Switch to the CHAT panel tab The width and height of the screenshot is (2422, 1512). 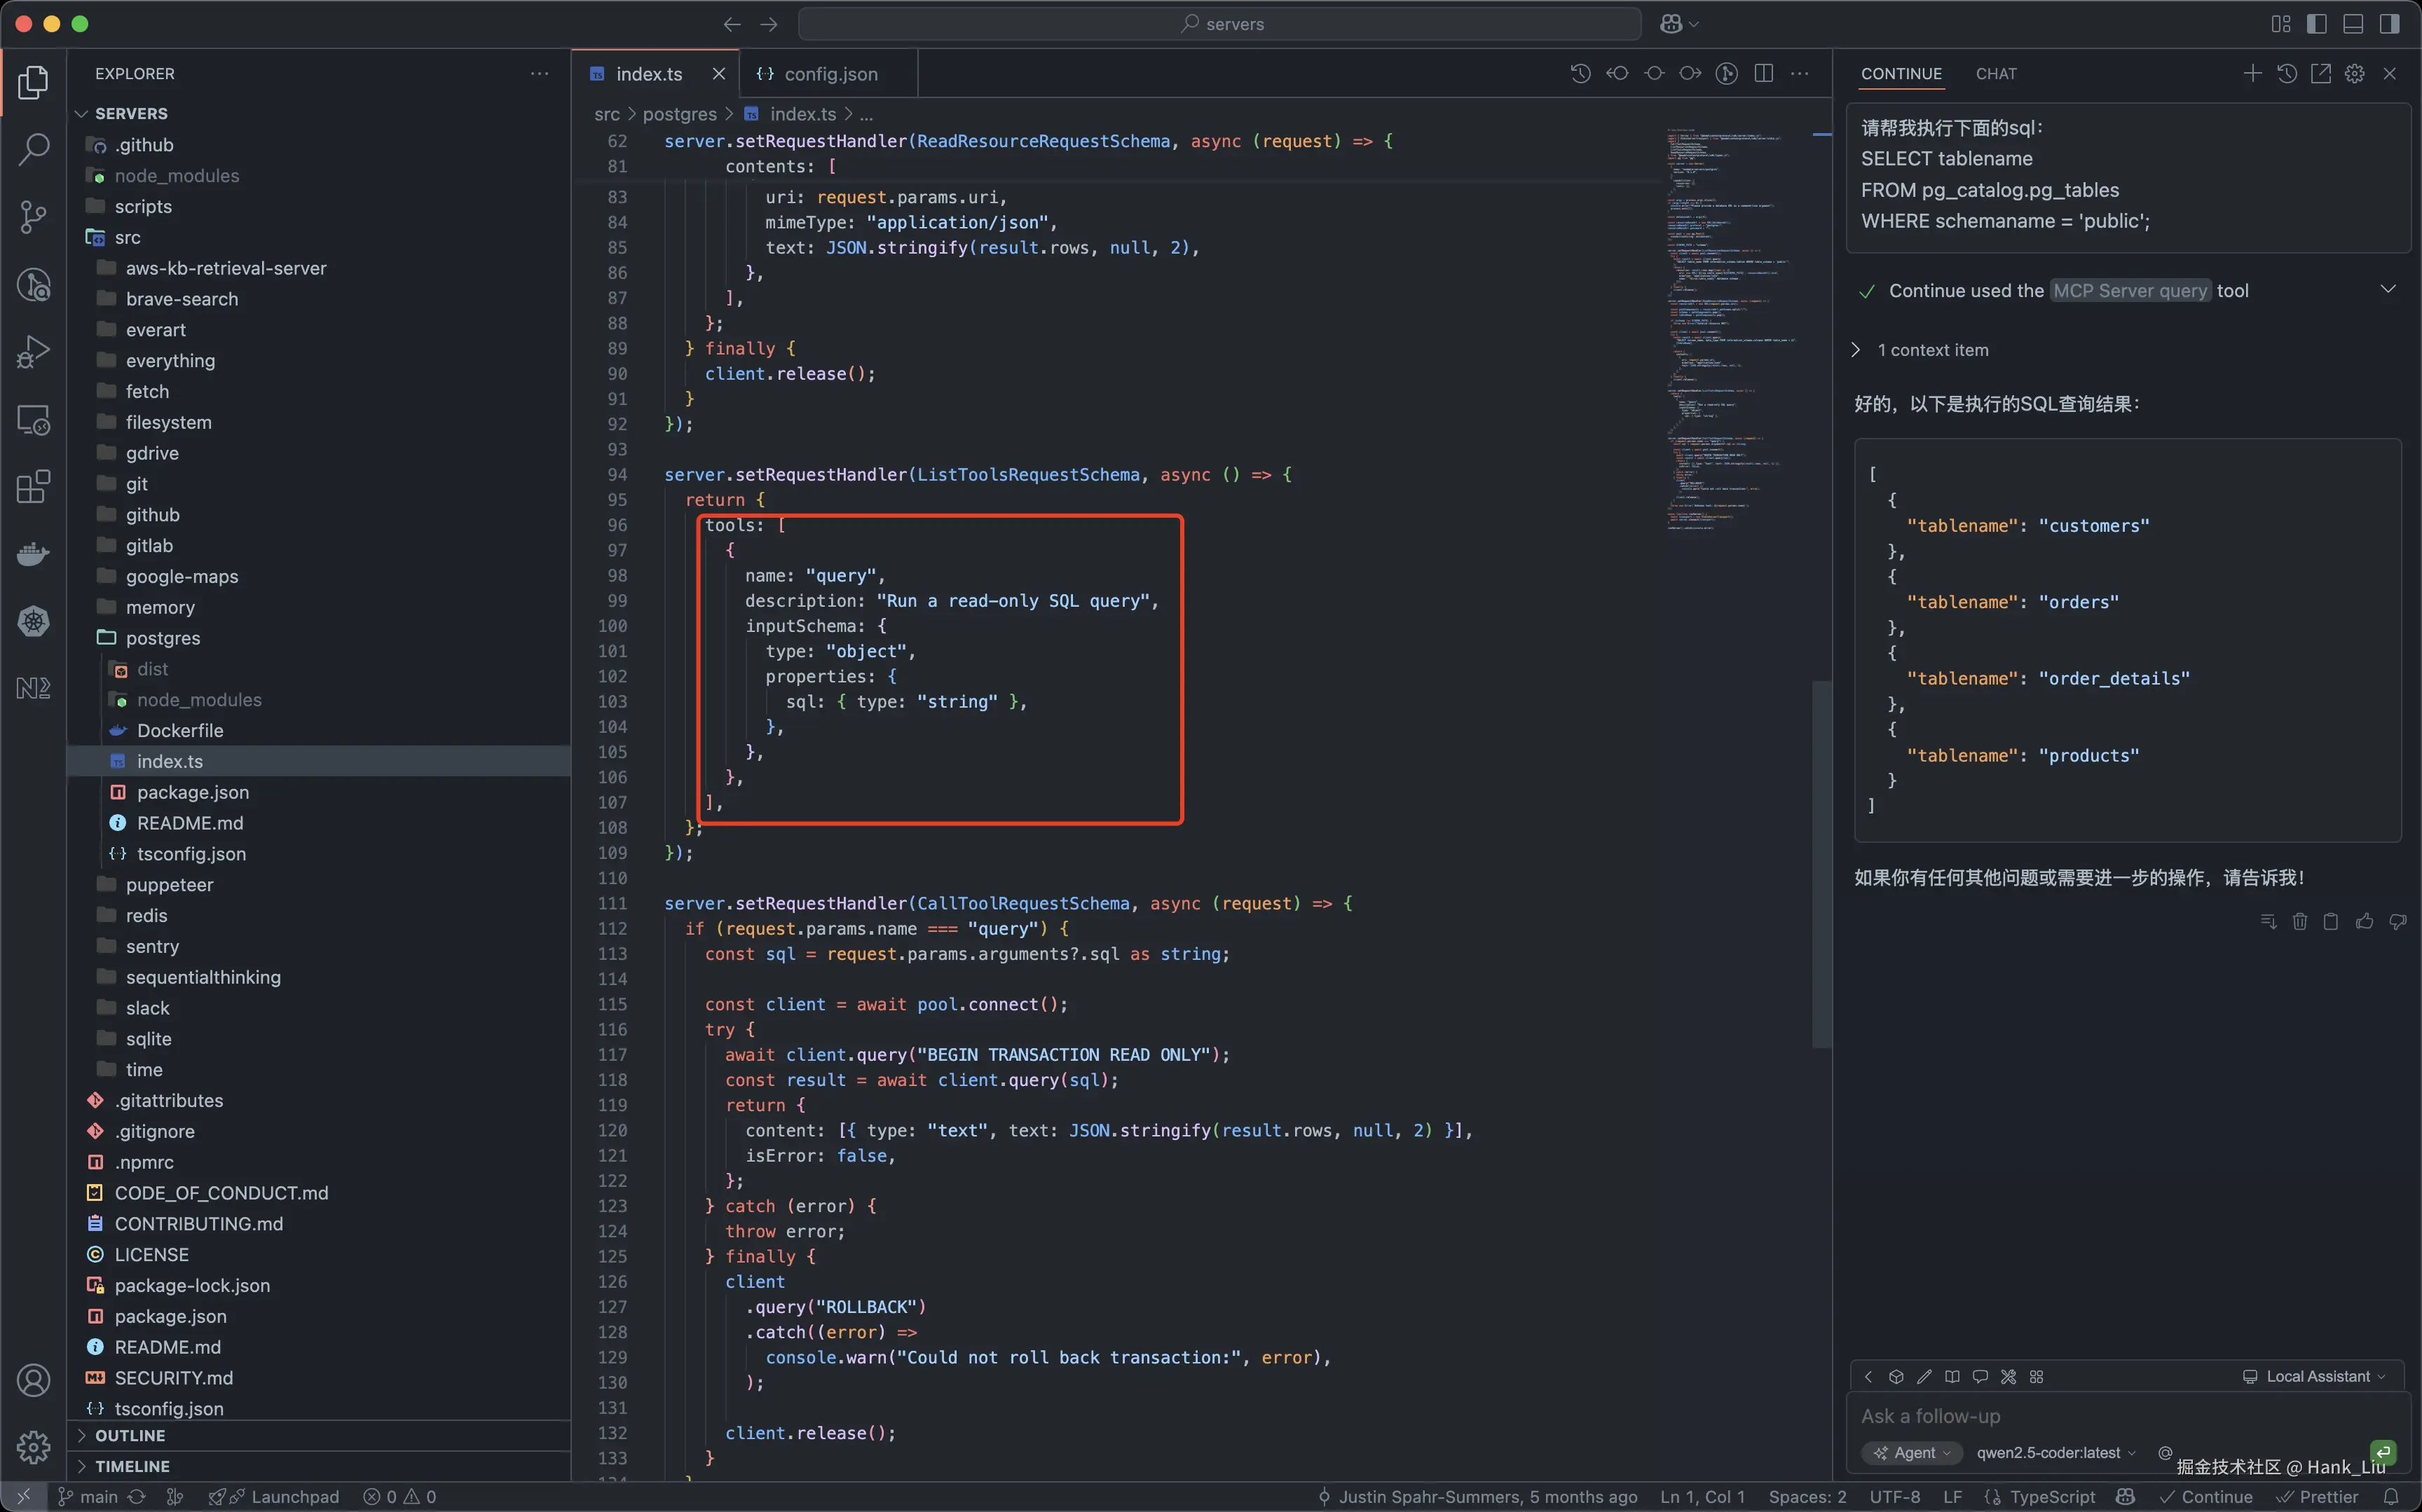[1996, 74]
